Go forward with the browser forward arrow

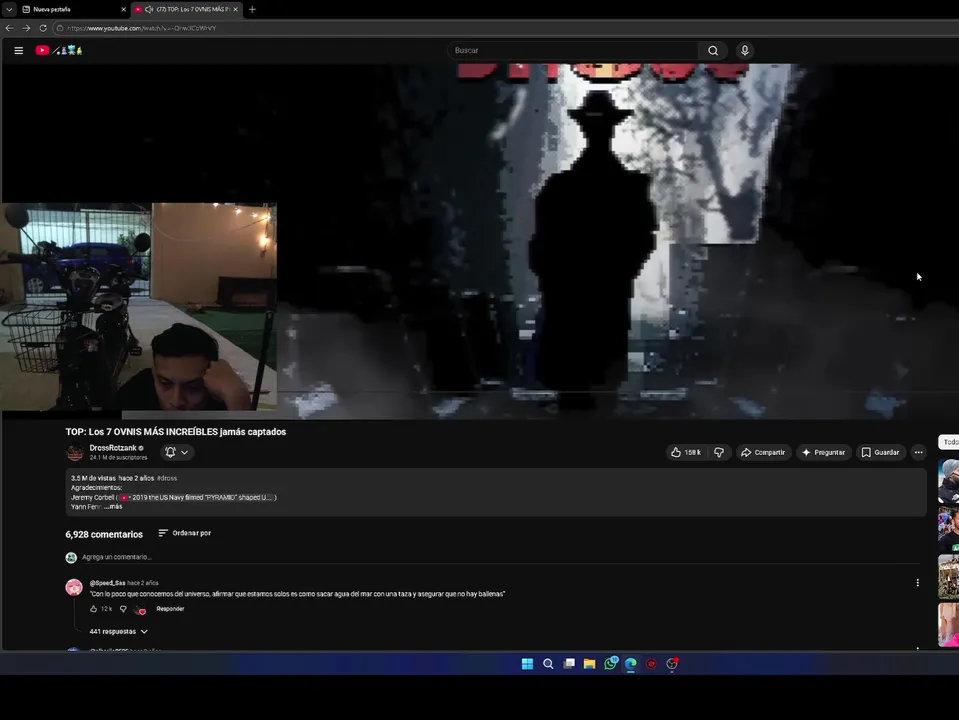(x=26, y=28)
